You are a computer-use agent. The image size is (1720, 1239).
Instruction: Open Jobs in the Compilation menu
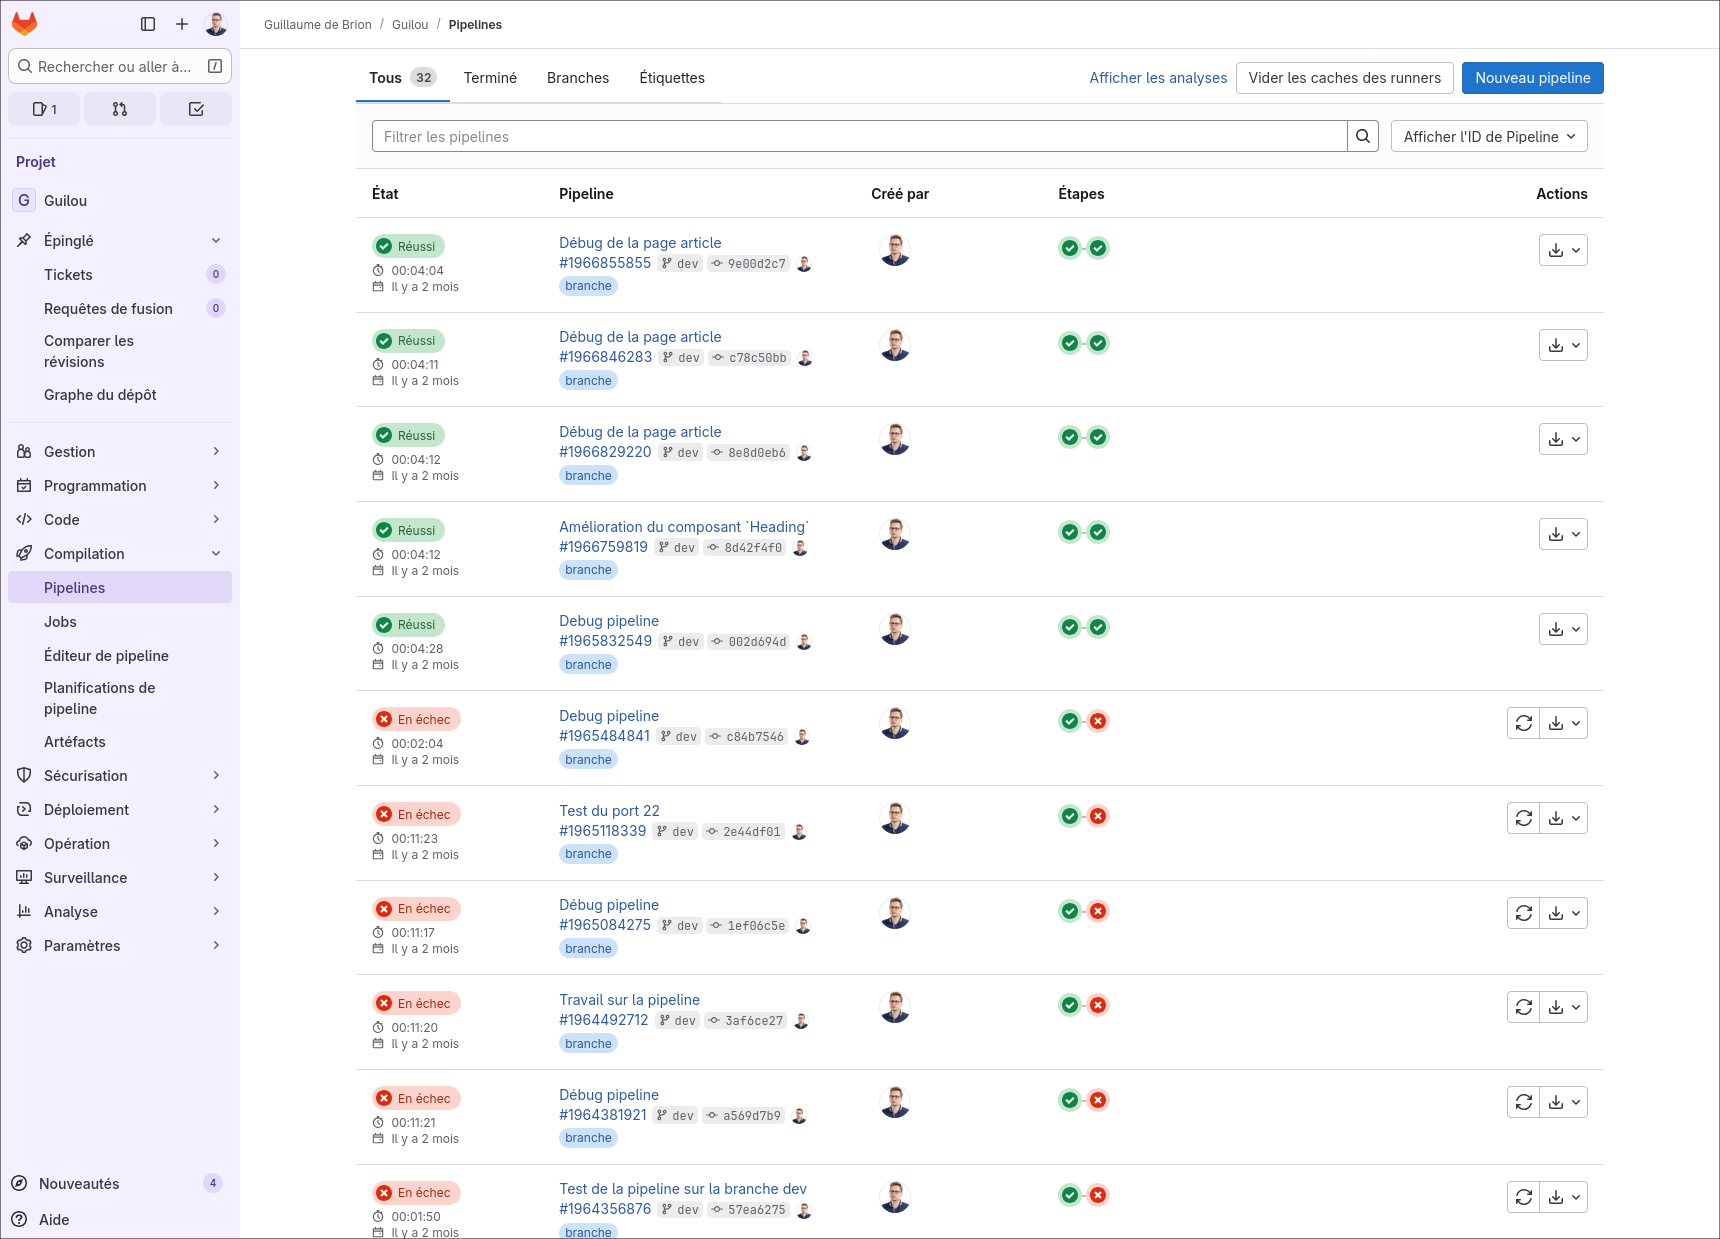pyautogui.click(x=60, y=622)
